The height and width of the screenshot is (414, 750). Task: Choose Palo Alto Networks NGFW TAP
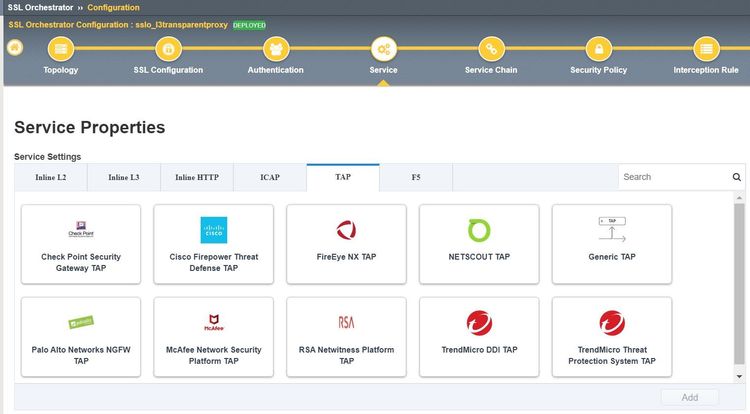(81, 337)
